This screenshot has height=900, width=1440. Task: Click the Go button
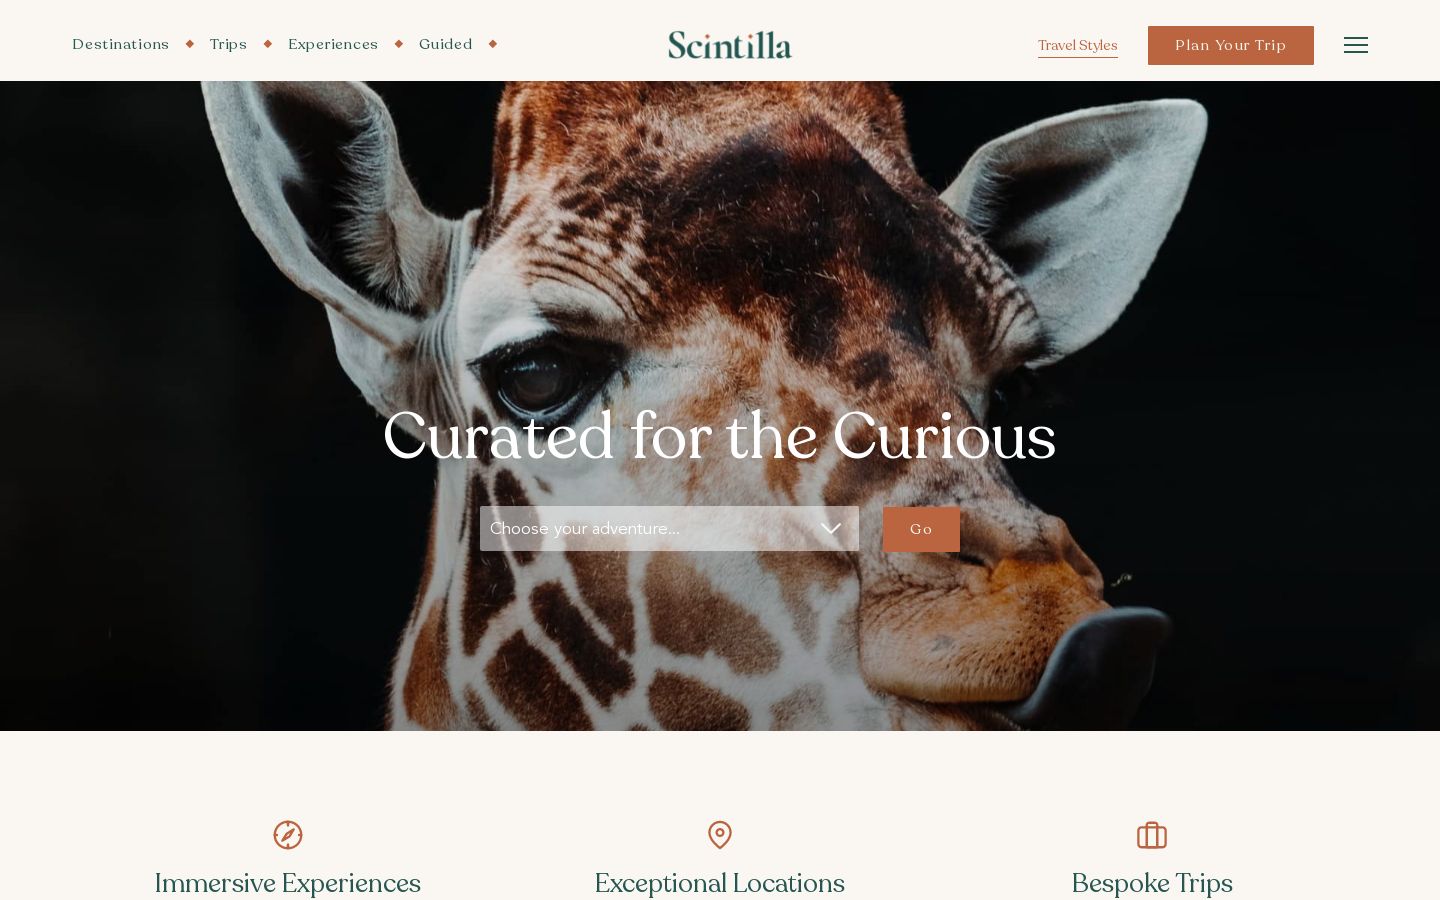921,529
